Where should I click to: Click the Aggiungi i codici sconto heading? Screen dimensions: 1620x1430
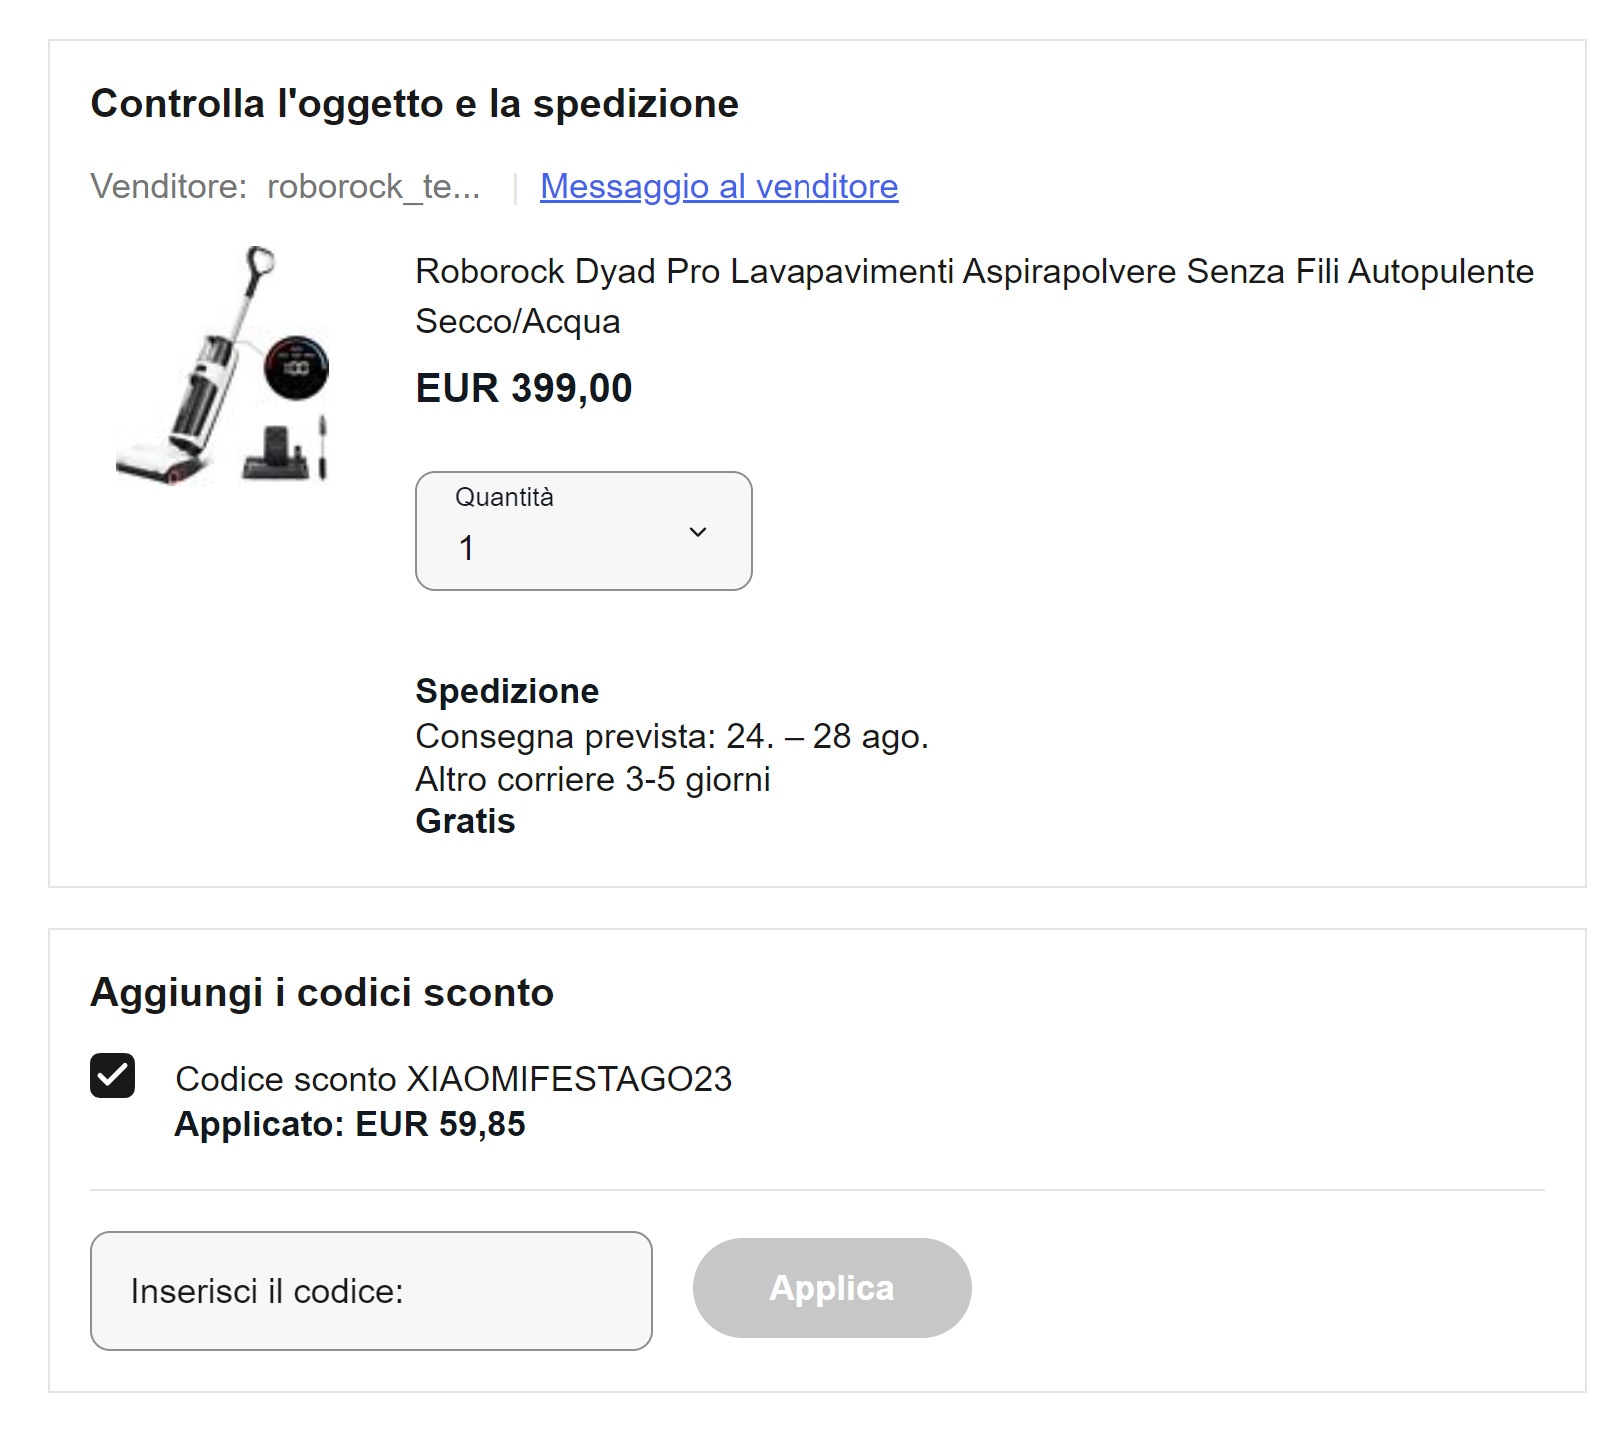[x=322, y=993]
